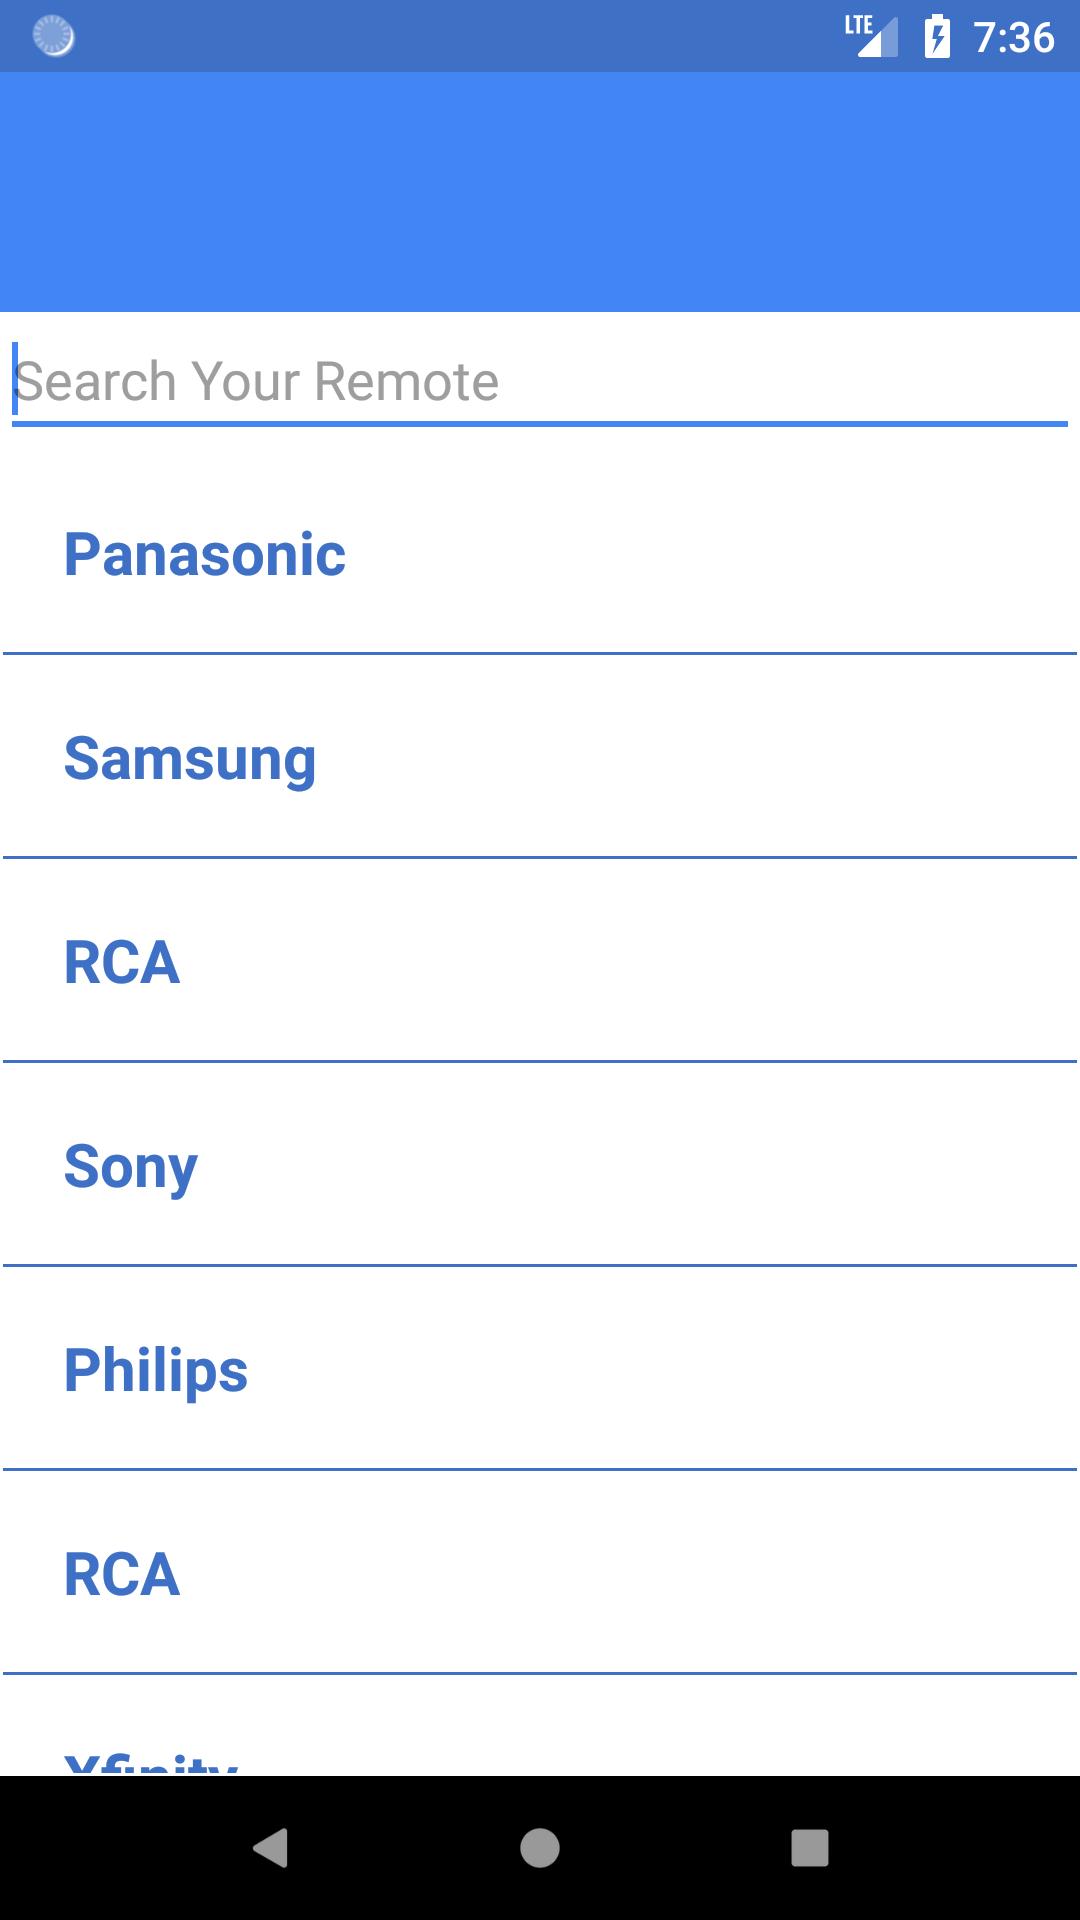The height and width of the screenshot is (1920, 1080).
Task: Focus the Search Your Remote field
Action: (540, 382)
